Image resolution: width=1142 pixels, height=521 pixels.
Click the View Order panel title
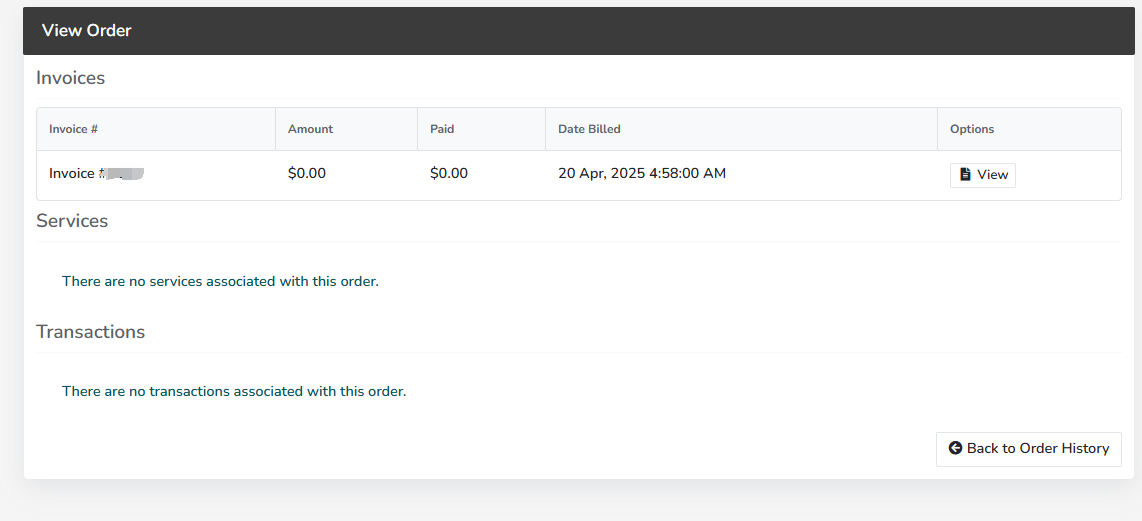[x=87, y=31]
